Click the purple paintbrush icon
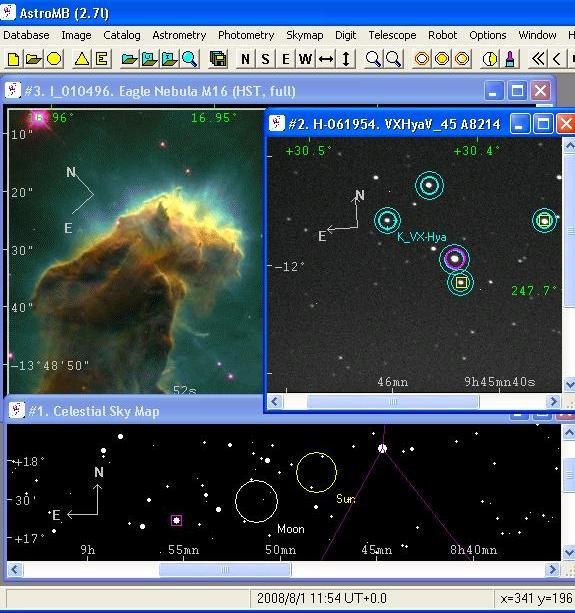This screenshot has height=613, width=575. point(510,59)
